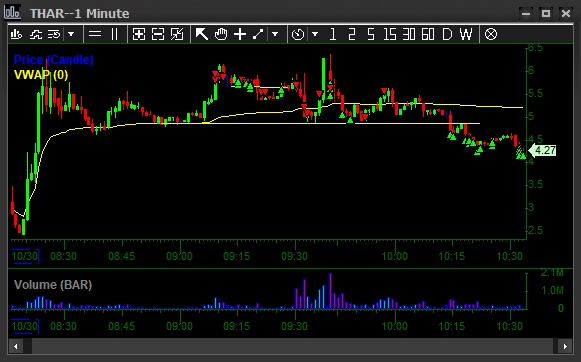581x362 pixels.
Task: Select the crosshair plus tool
Action: click(240, 34)
